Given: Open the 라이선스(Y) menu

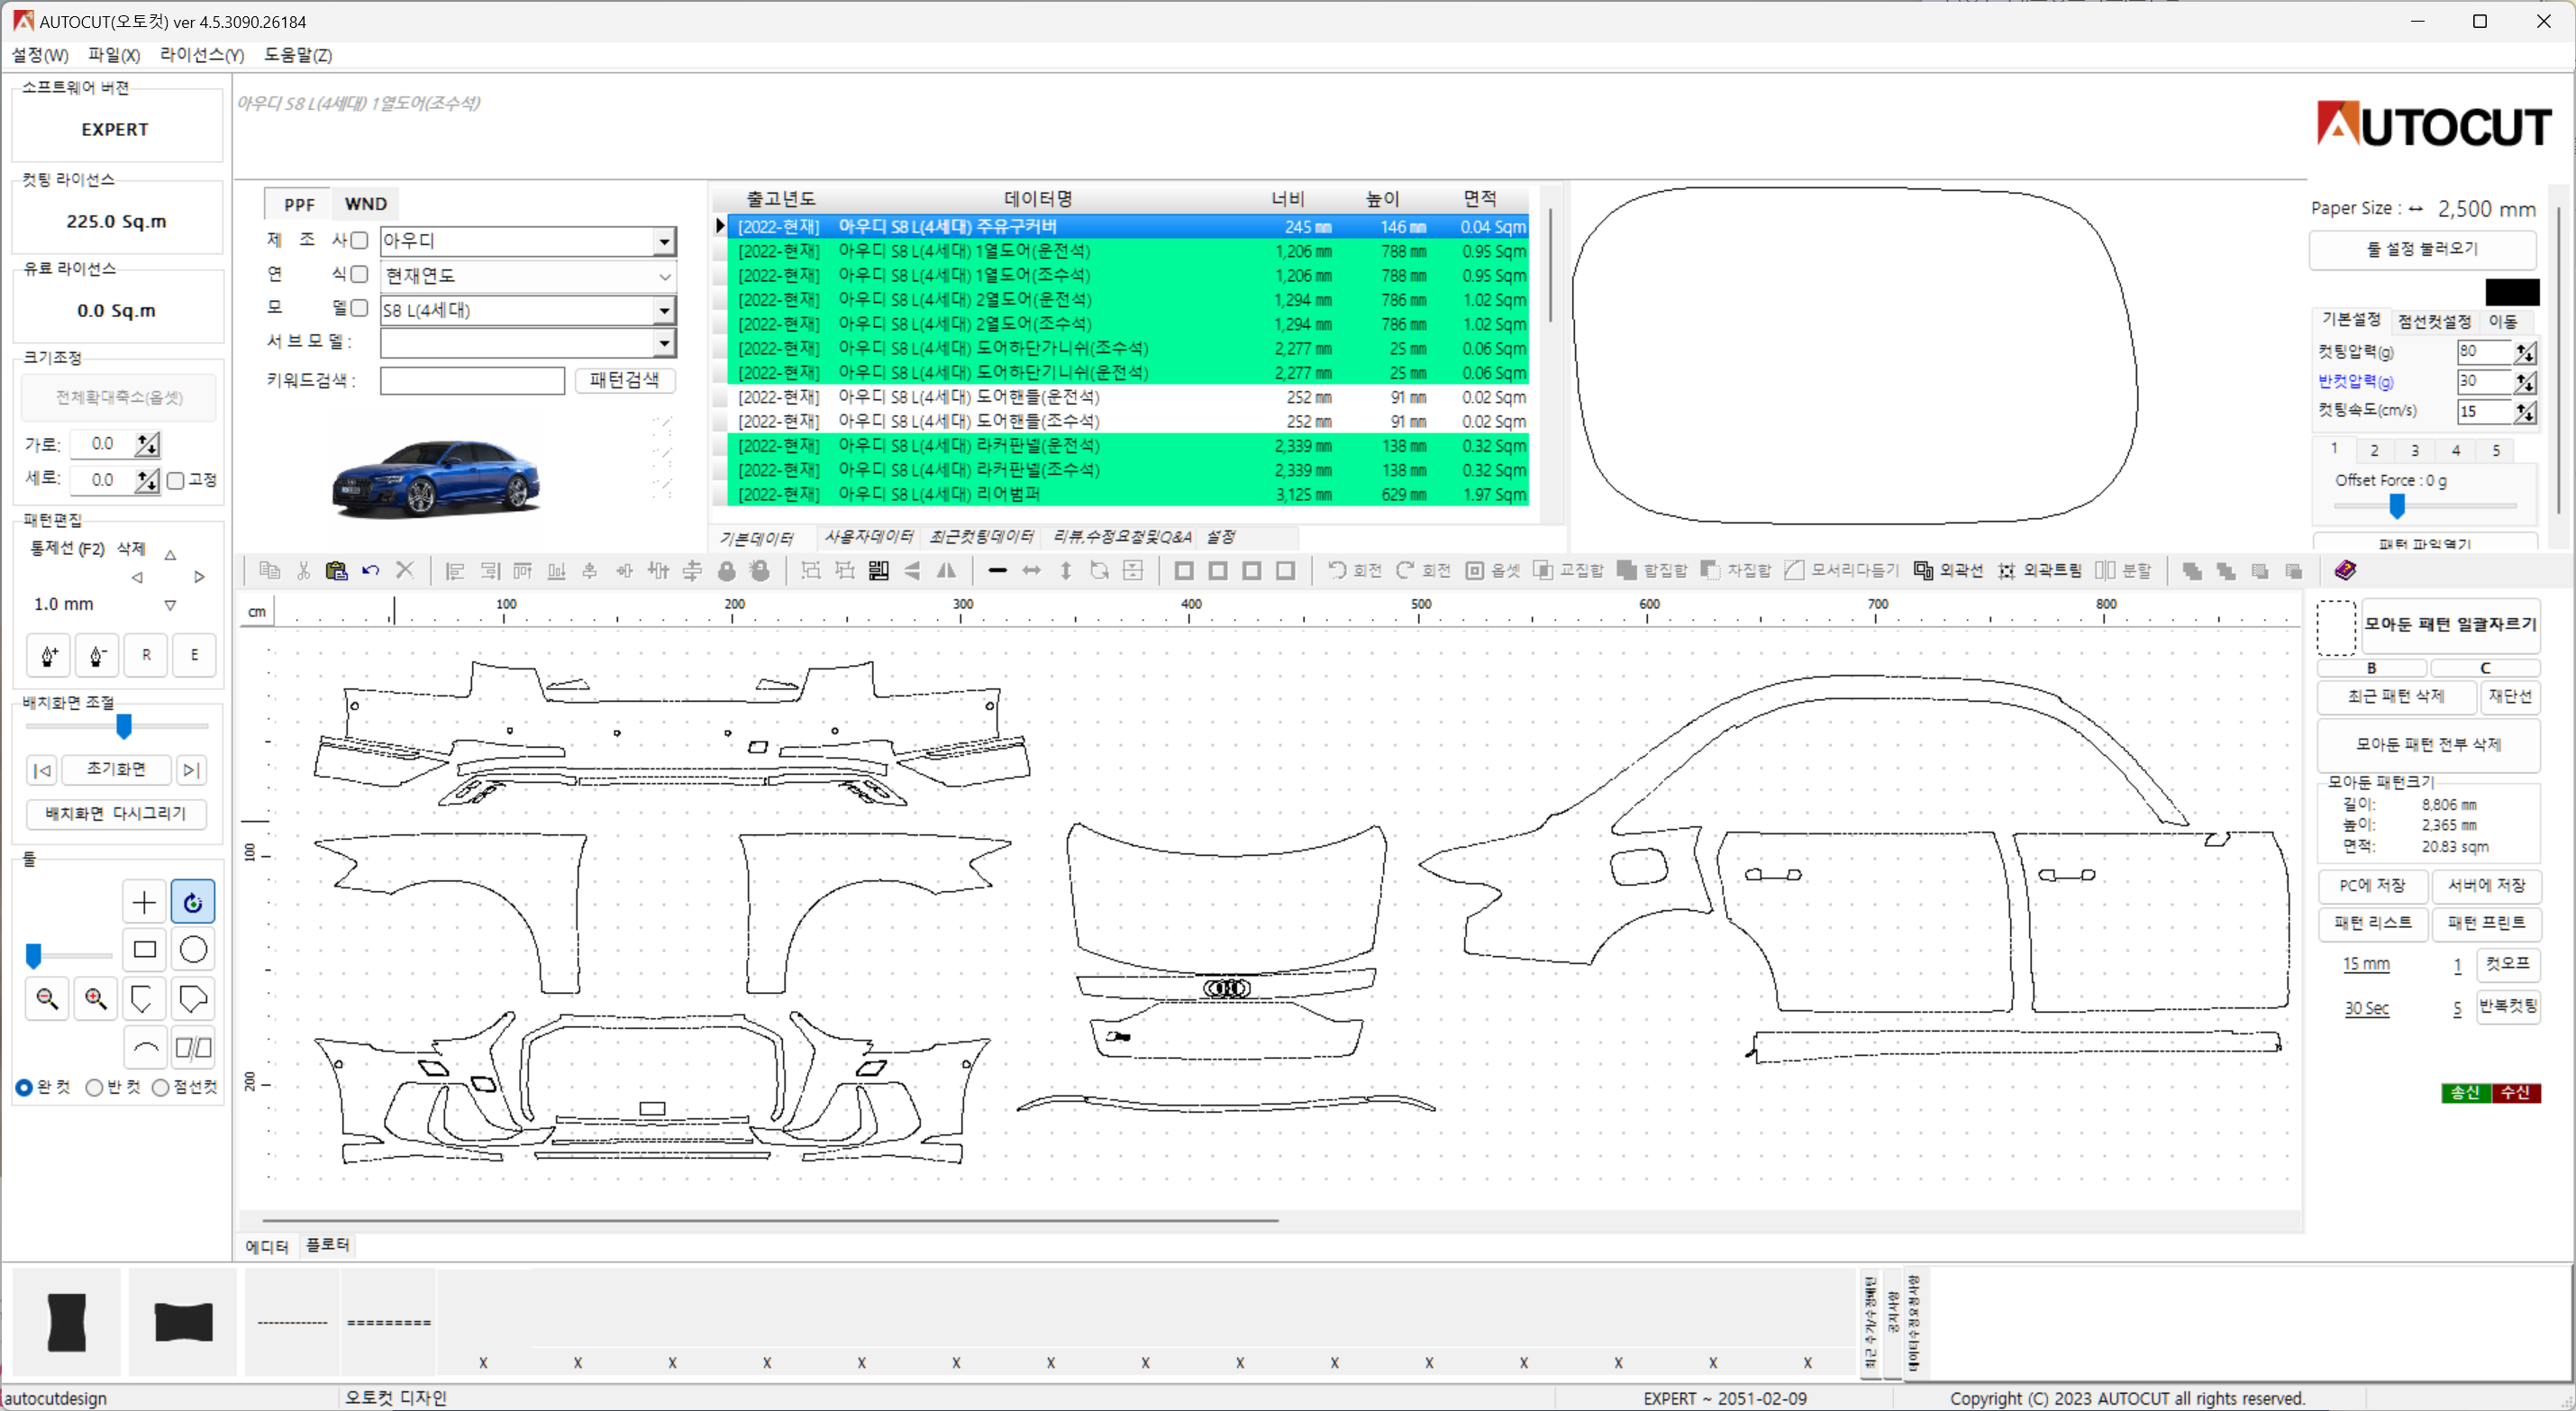Looking at the screenshot, I should [202, 55].
